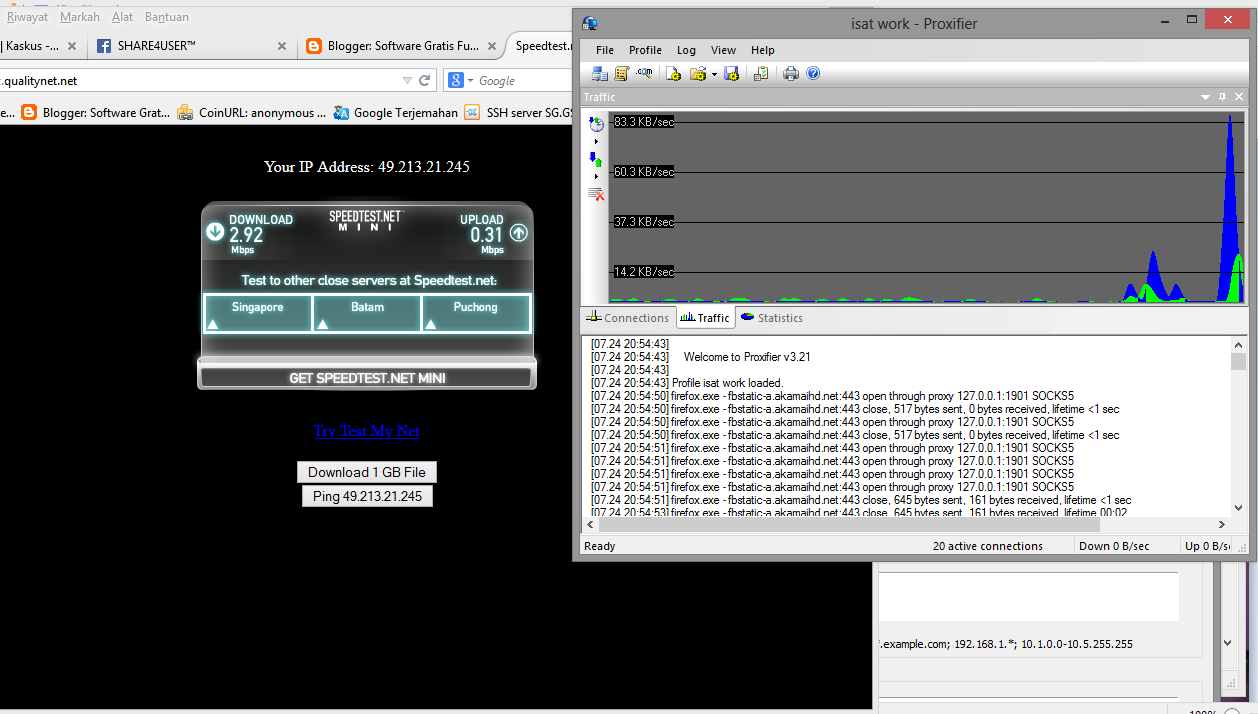Click the '14.2 KB/sec' graph label
Image resolution: width=1258 pixels, height=714 pixels.
click(x=644, y=272)
